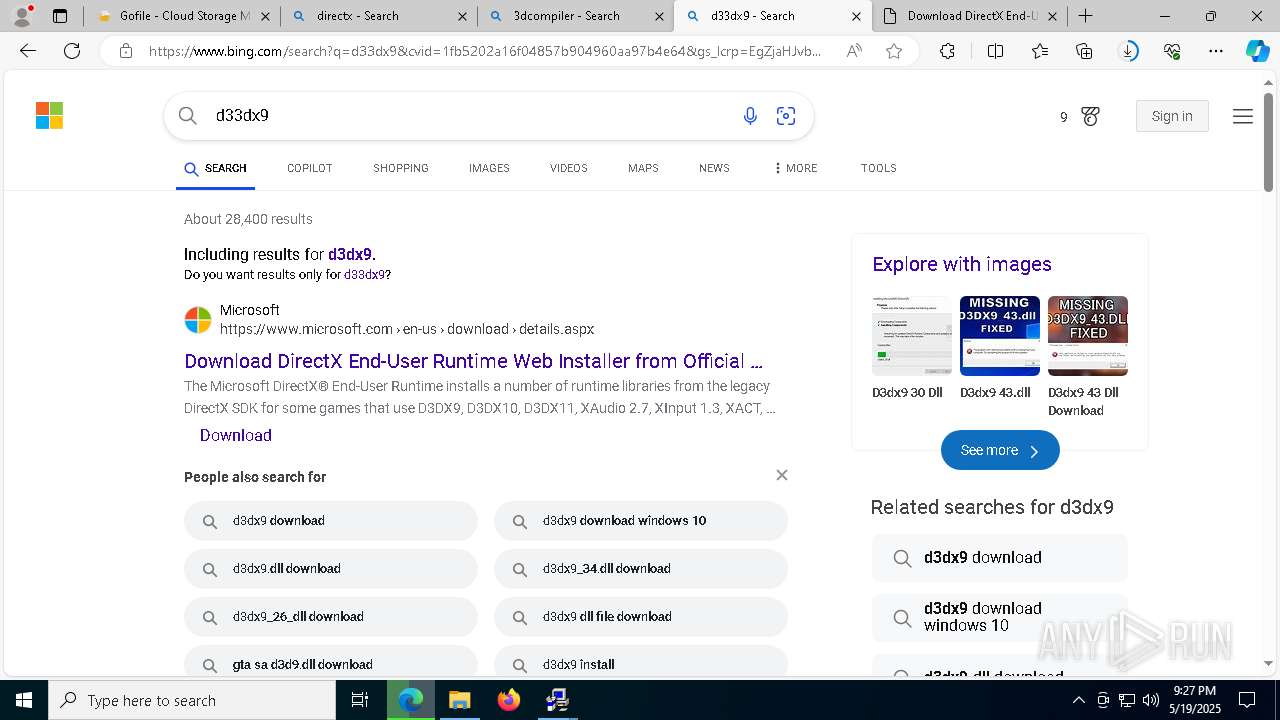Refresh the current Bing page
The width and height of the screenshot is (1280, 720).
point(72,51)
